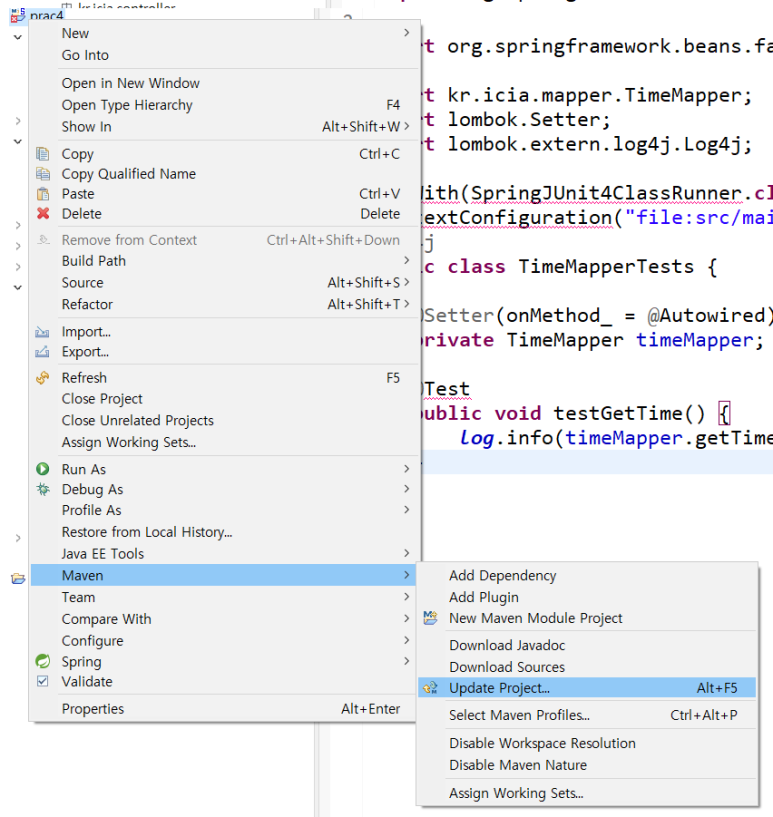
Task: Choose Close Project
Action: 224,399
